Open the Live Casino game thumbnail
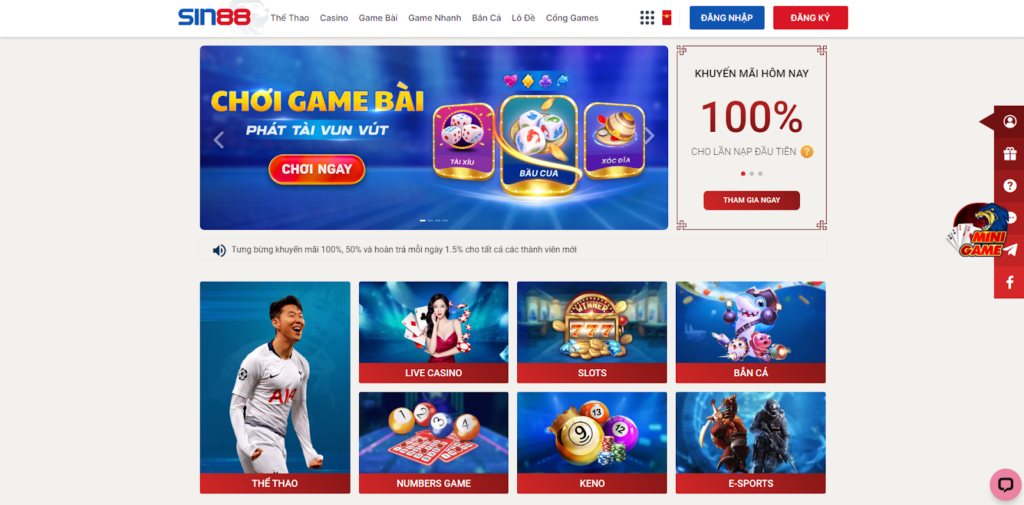This screenshot has width=1024, height=505. (434, 332)
